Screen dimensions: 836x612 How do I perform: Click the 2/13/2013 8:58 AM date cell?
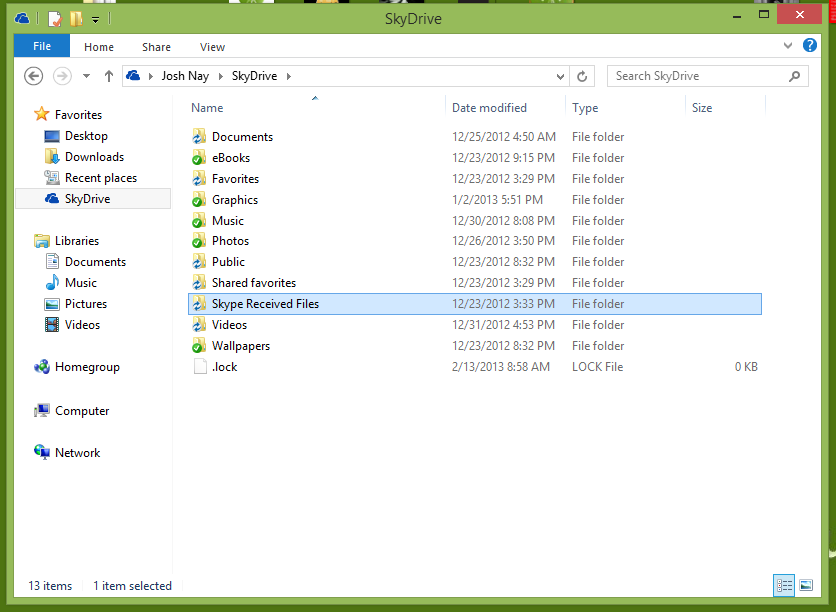[x=501, y=367]
